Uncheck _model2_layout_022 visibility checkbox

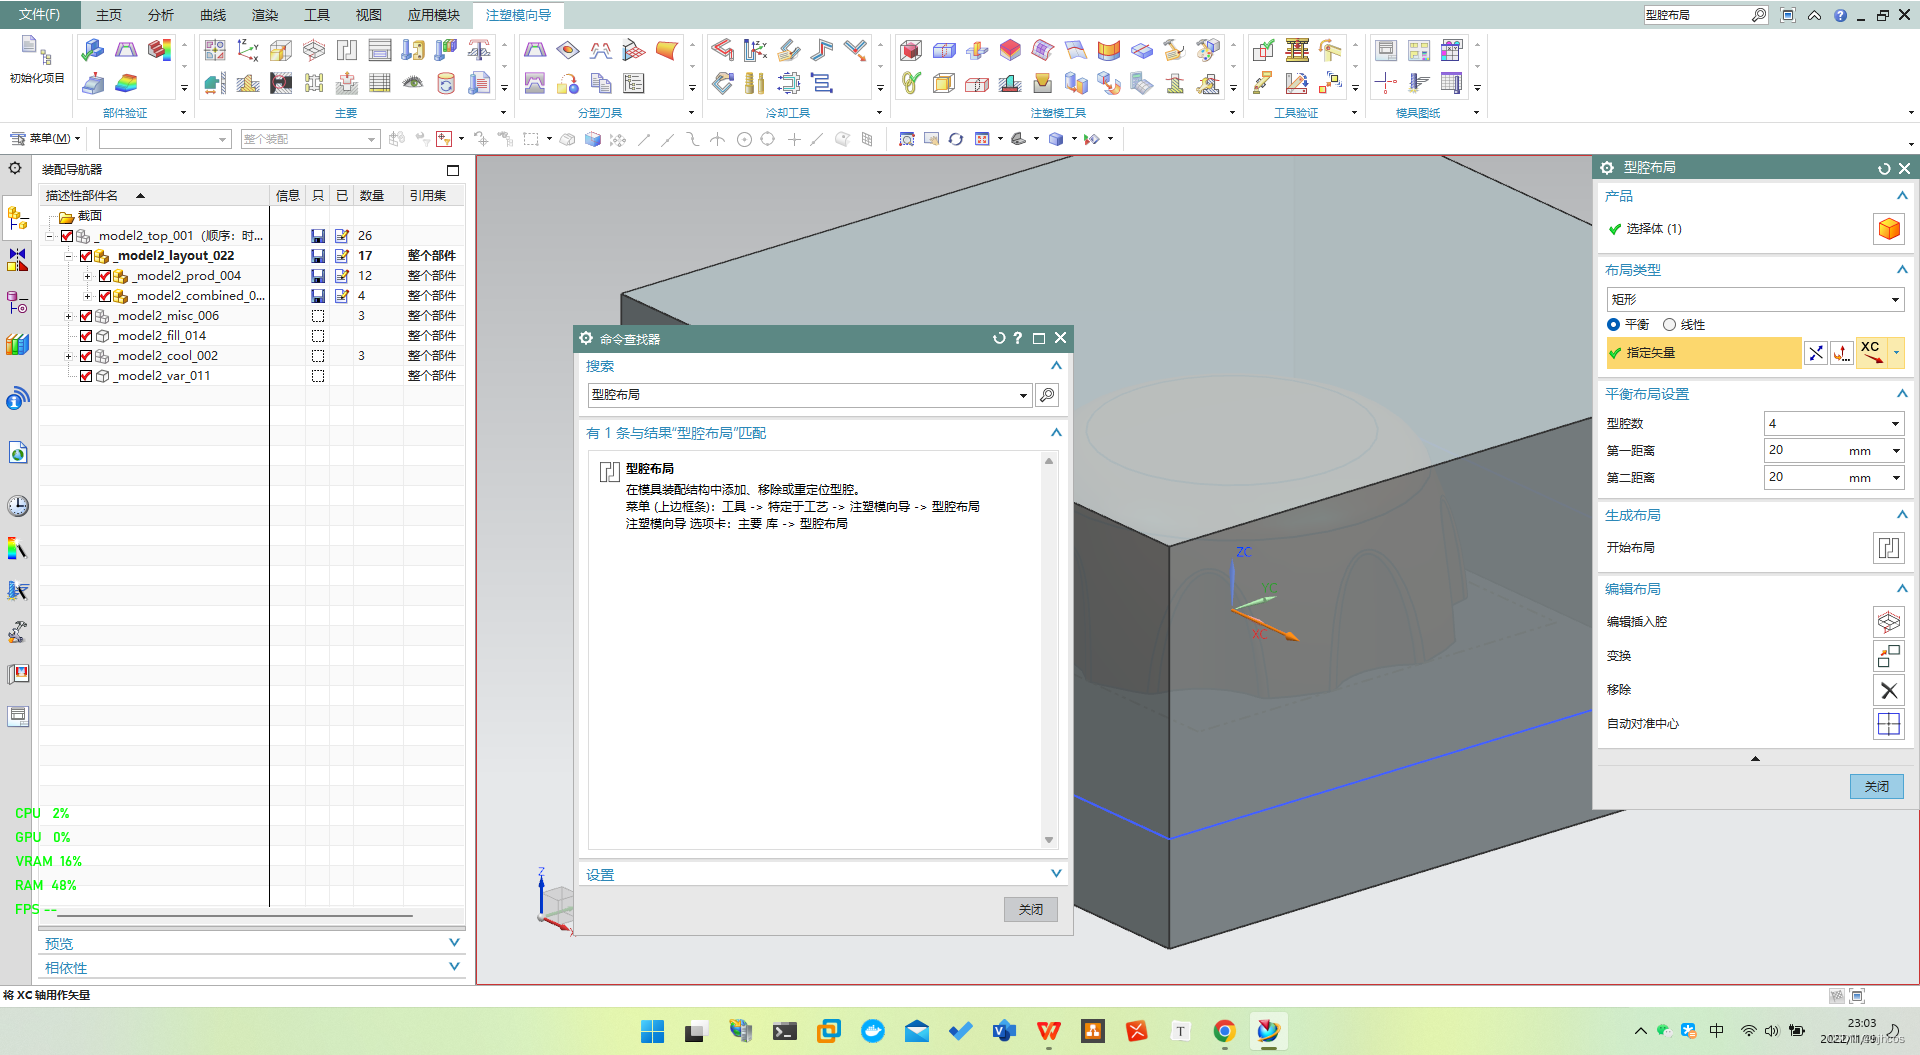[x=86, y=256]
